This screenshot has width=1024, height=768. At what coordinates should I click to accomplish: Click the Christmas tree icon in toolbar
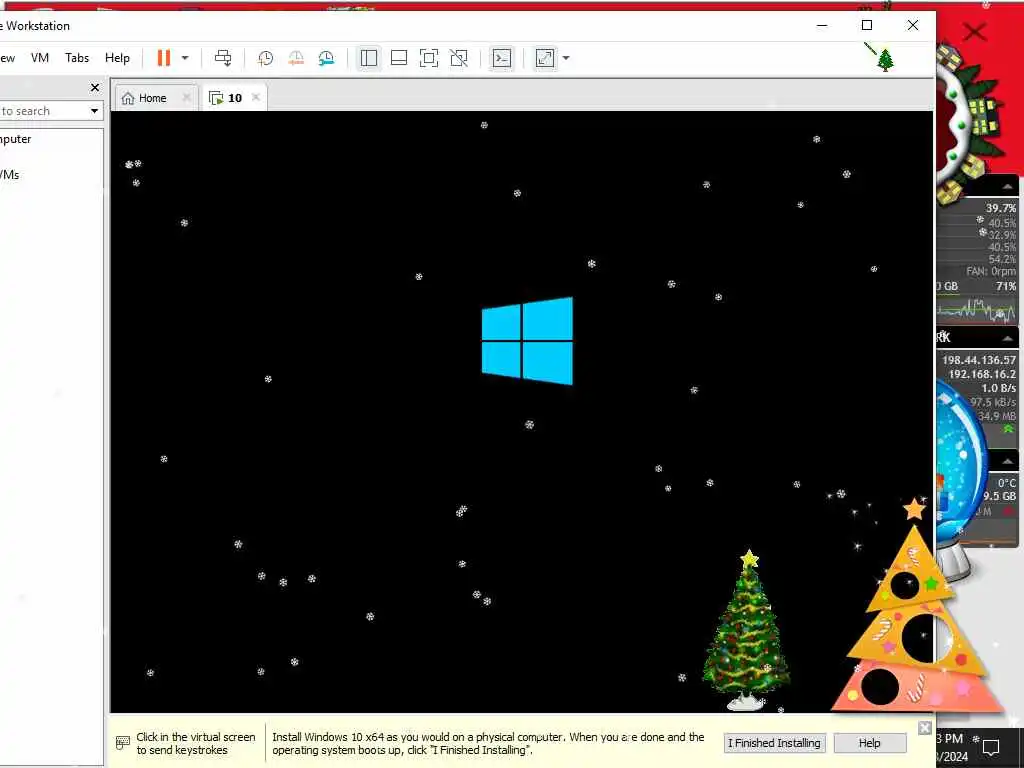tap(885, 60)
